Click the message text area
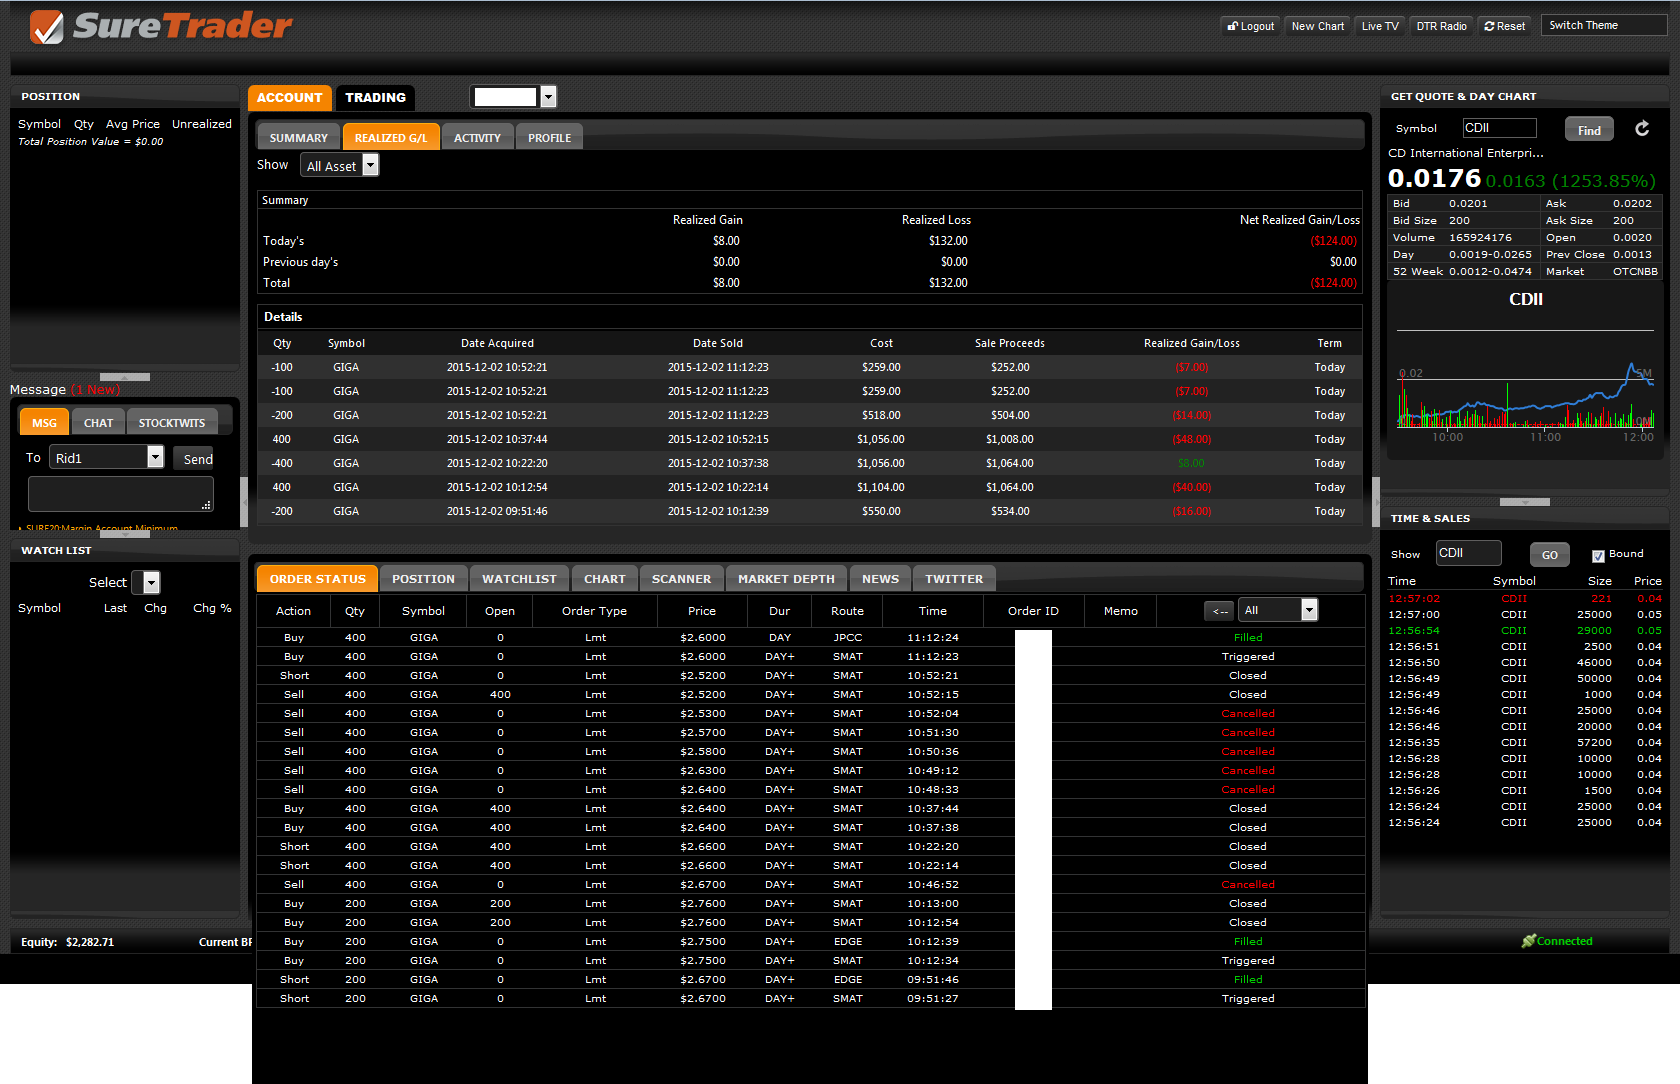The height and width of the screenshot is (1084, 1680). (121, 494)
